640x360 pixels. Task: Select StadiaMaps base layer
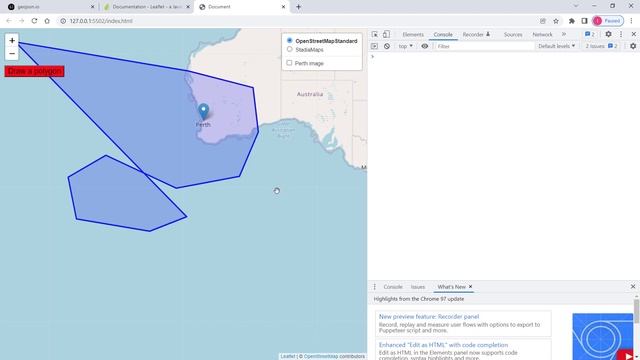click(x=289, y=49)
